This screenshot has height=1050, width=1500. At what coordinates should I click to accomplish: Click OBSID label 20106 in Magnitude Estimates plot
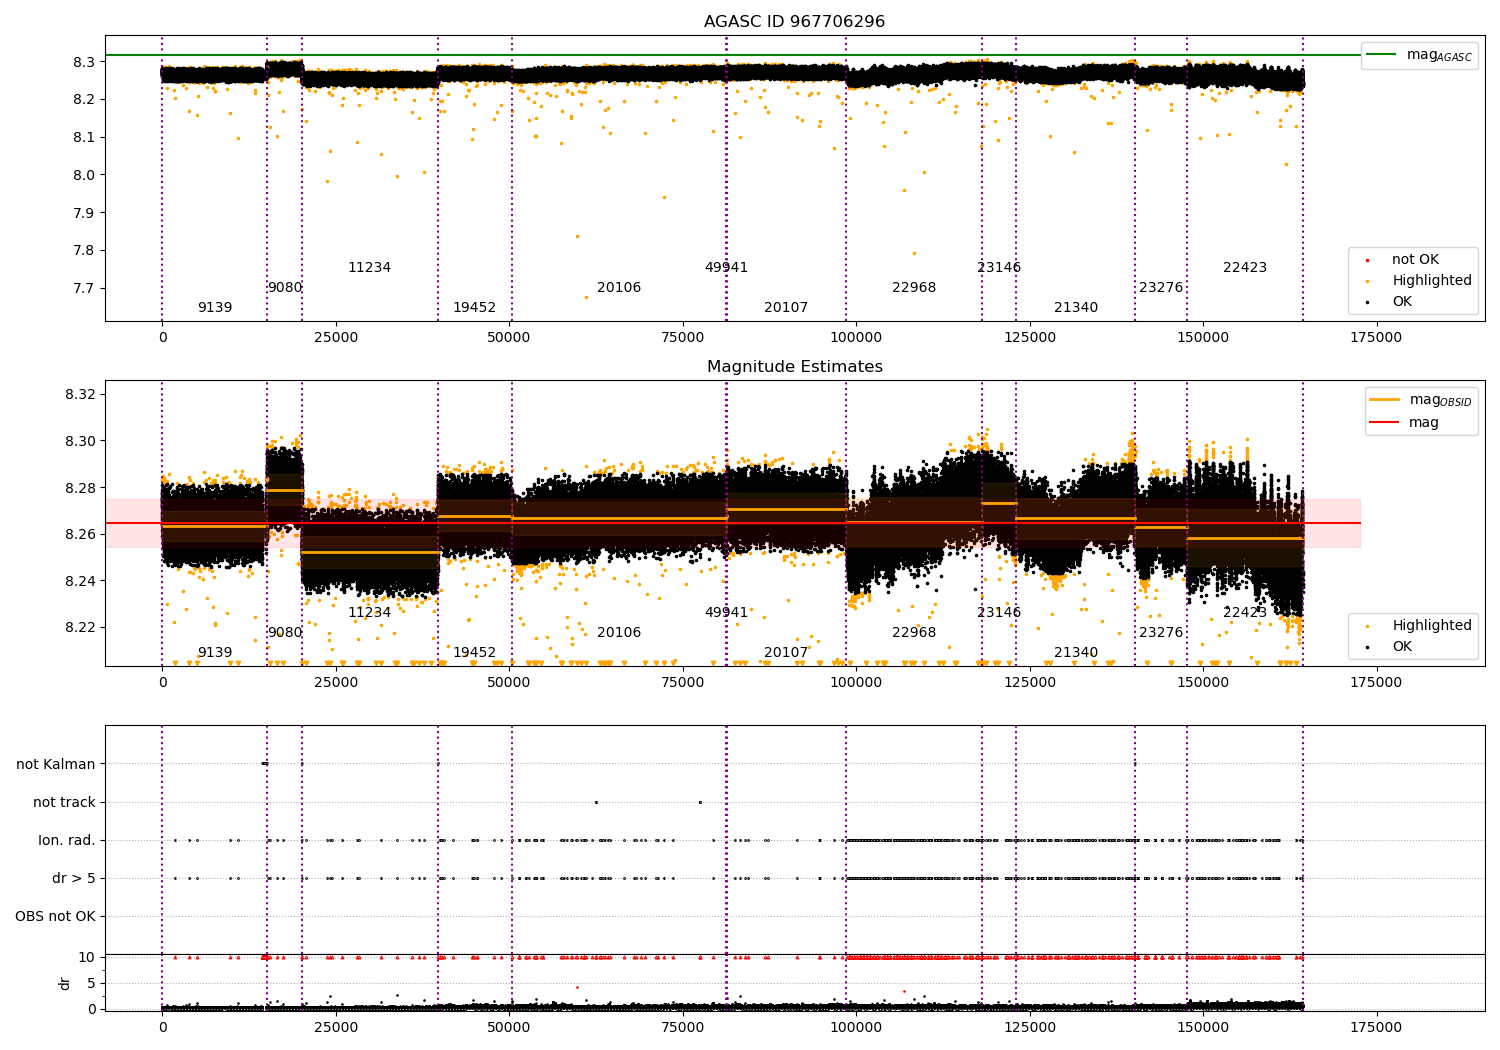click(619, 633)
